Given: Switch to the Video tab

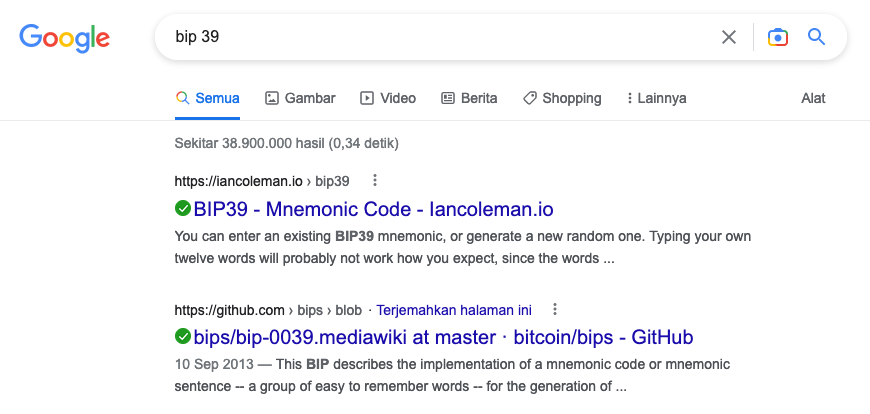Looking at the screenshot, I should click(388, 98).
